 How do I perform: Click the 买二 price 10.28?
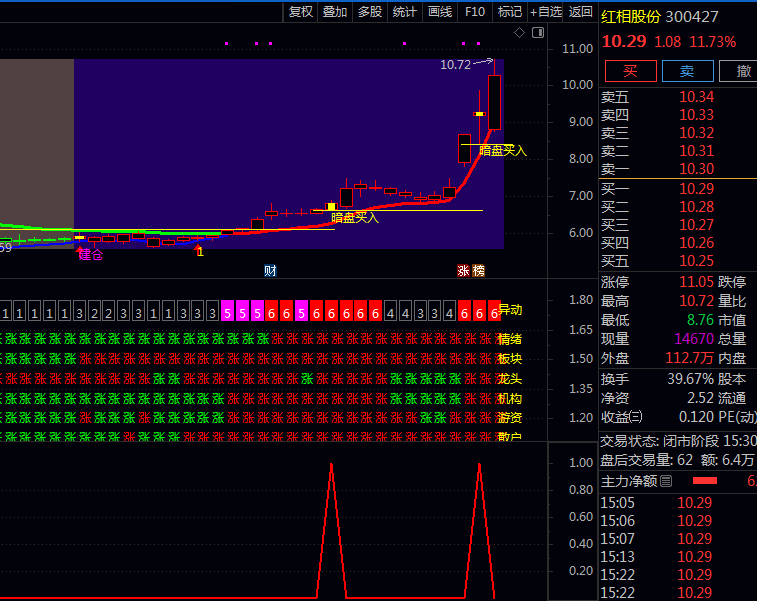pyautogui.click(x=696, y=207)
